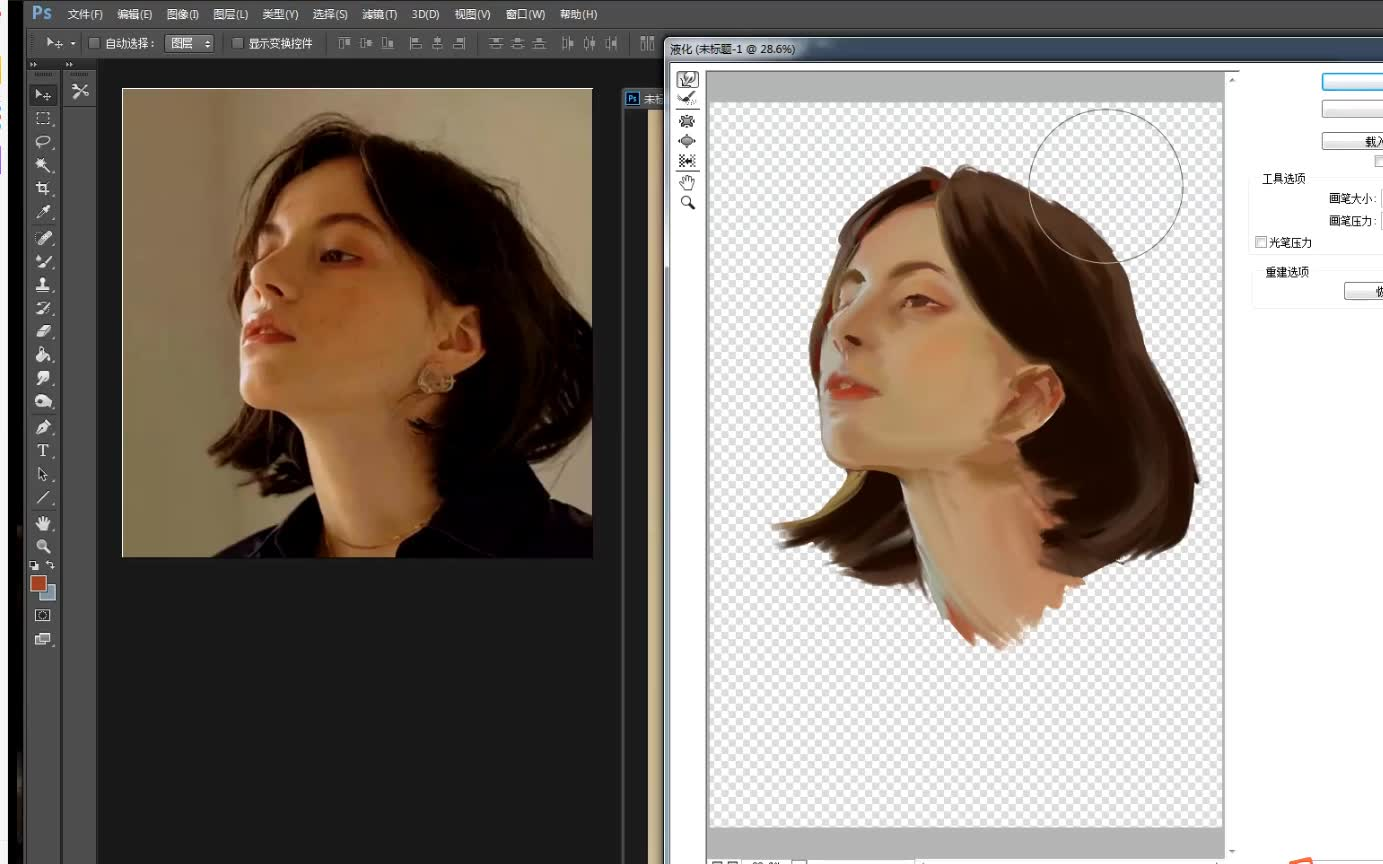Pick the Liquify Hand tool

tap(687, 182)
